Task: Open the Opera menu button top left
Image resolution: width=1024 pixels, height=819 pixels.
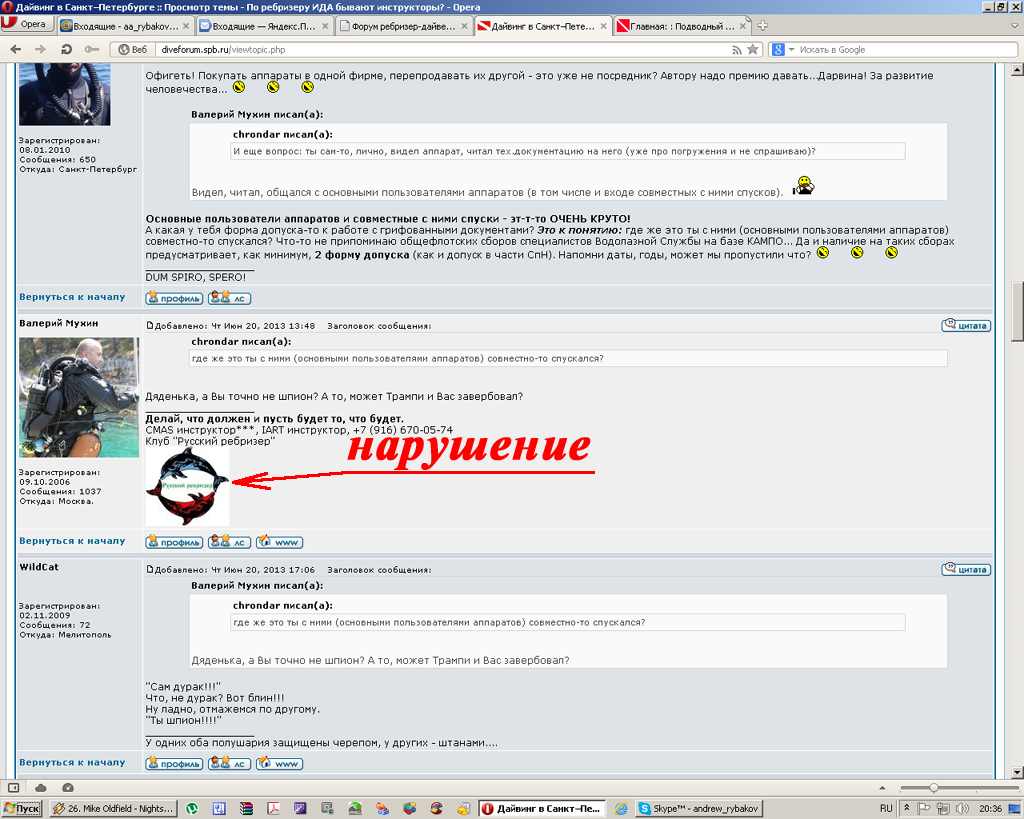Action: pos(25,23)
